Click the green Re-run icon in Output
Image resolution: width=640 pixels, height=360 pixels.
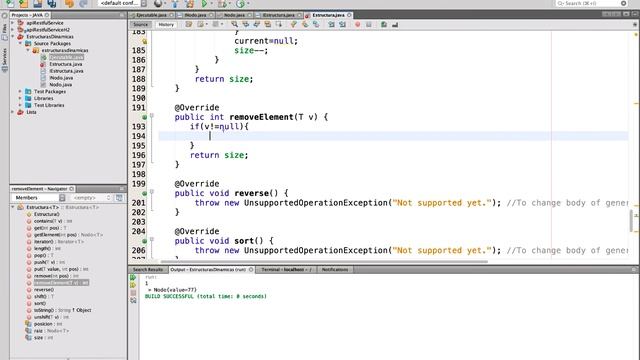pyautogui.click(x=133, y=278)
